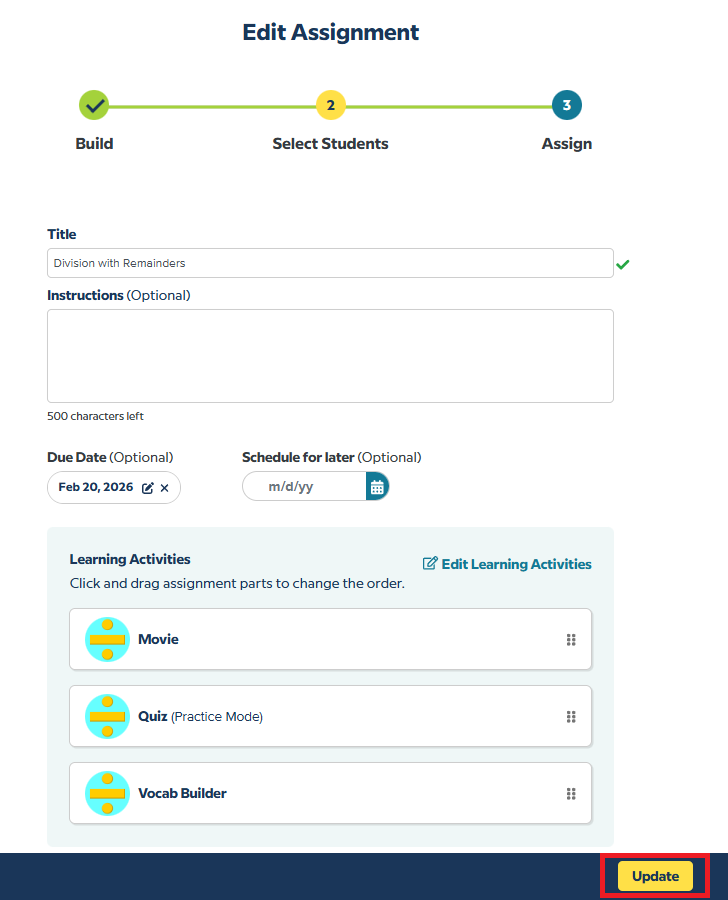Go to the Assign step

point(567,105)
